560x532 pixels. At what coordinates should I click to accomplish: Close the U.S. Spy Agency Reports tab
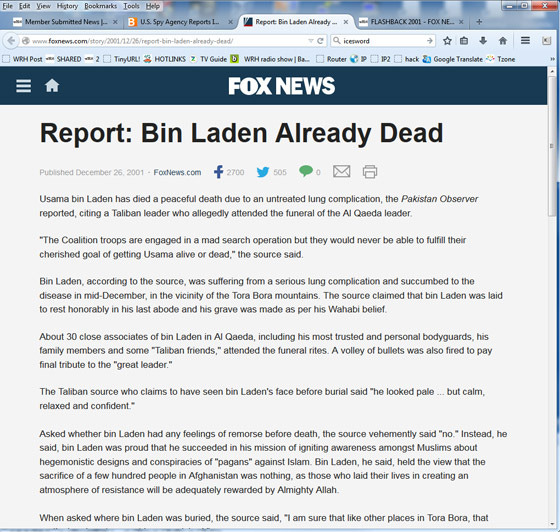[230, 22]
